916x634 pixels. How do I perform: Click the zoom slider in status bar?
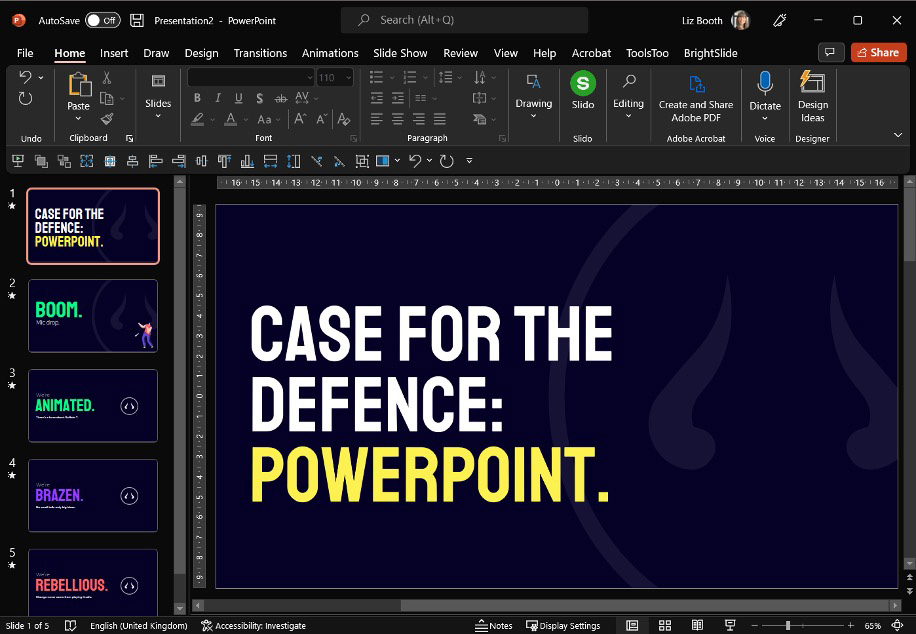coord(800,625)
